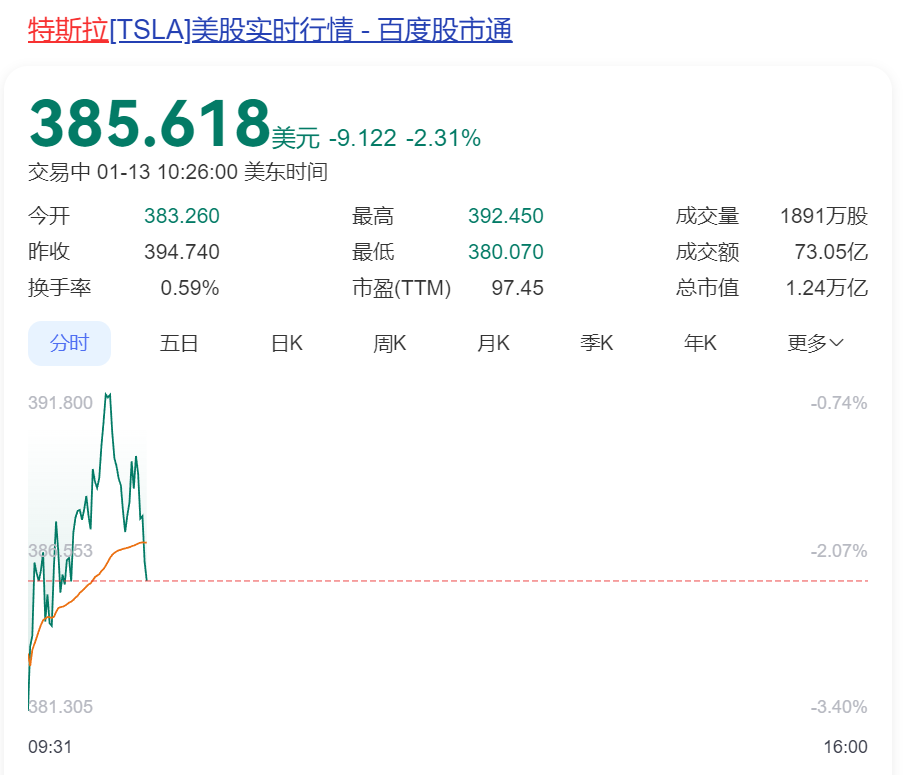915x775 pixels.
Task: Click the -2.31% change percentage
Action: [443, 138]
